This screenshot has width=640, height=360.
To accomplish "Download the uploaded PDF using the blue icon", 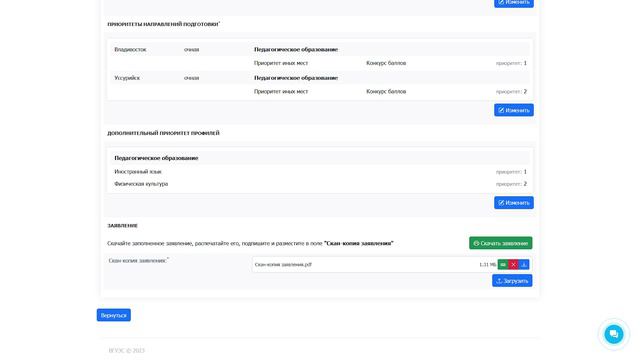I will pos(524,264).
